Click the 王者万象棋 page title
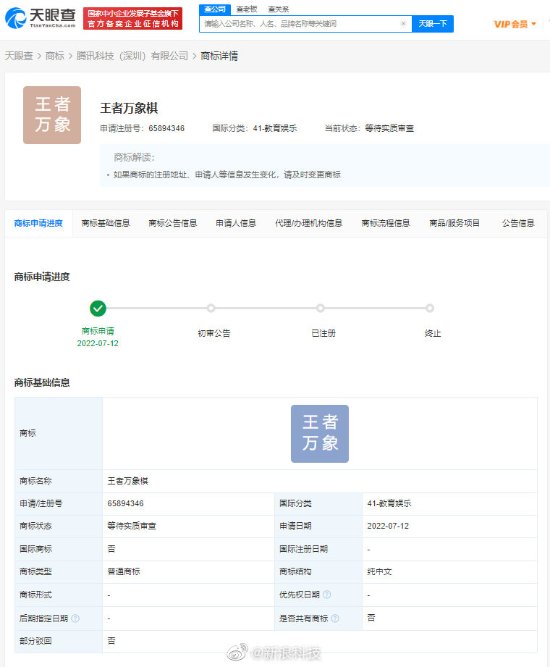Viewport: 550px width, 667px height. pos(129,108)
